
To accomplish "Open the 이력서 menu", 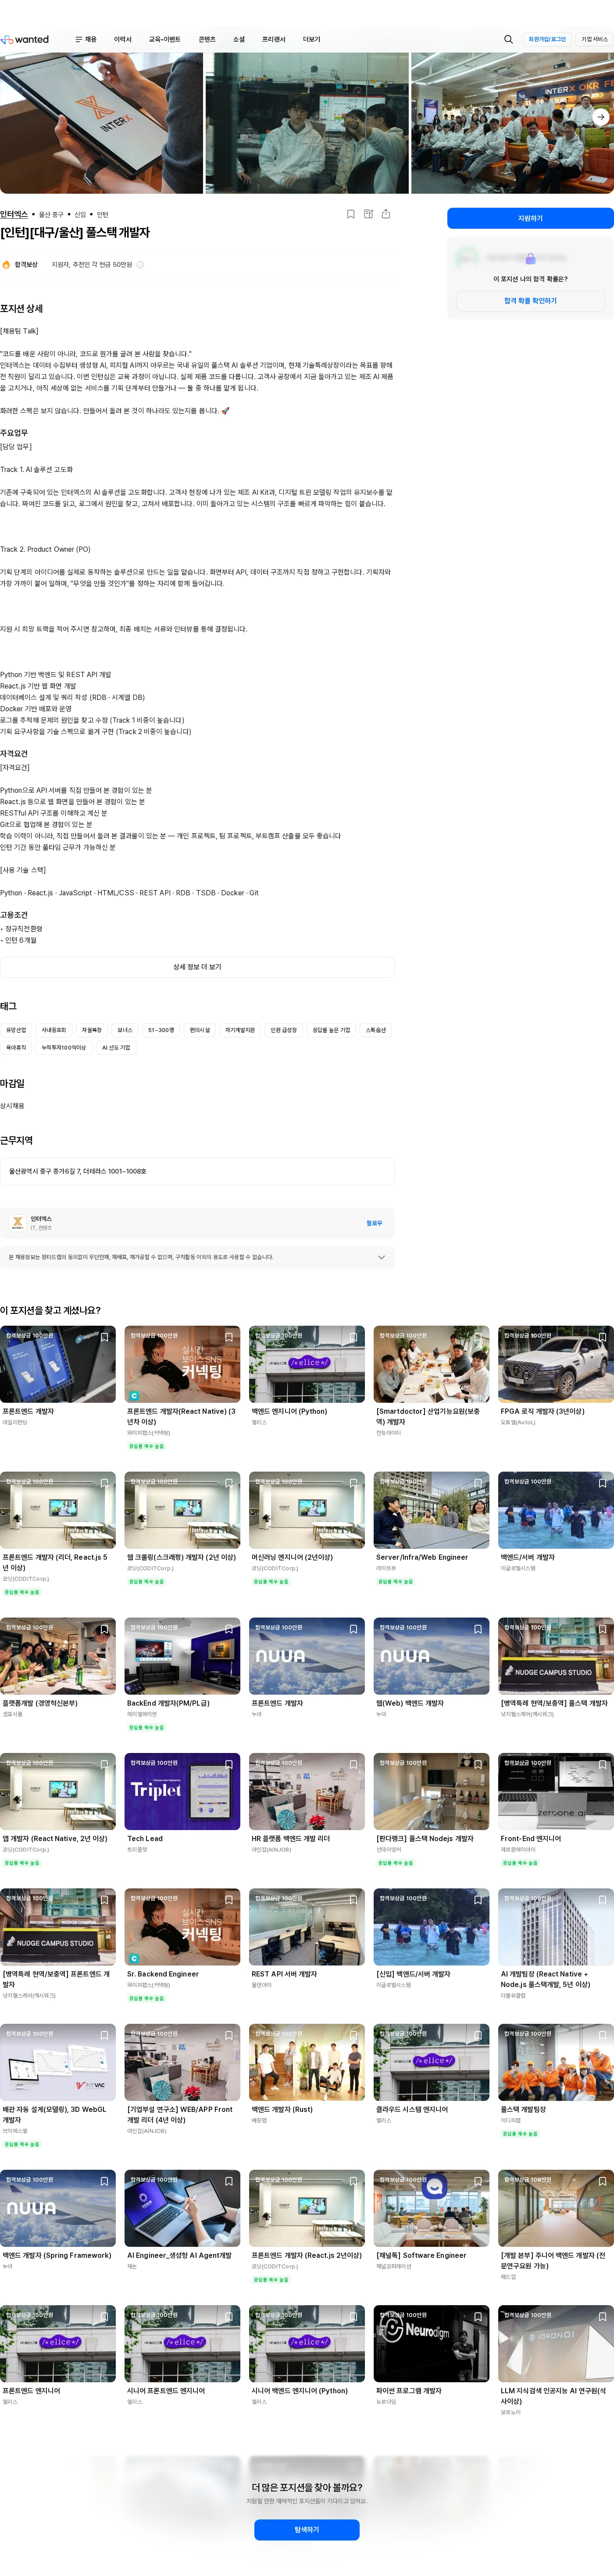I will tap(123, 39).
